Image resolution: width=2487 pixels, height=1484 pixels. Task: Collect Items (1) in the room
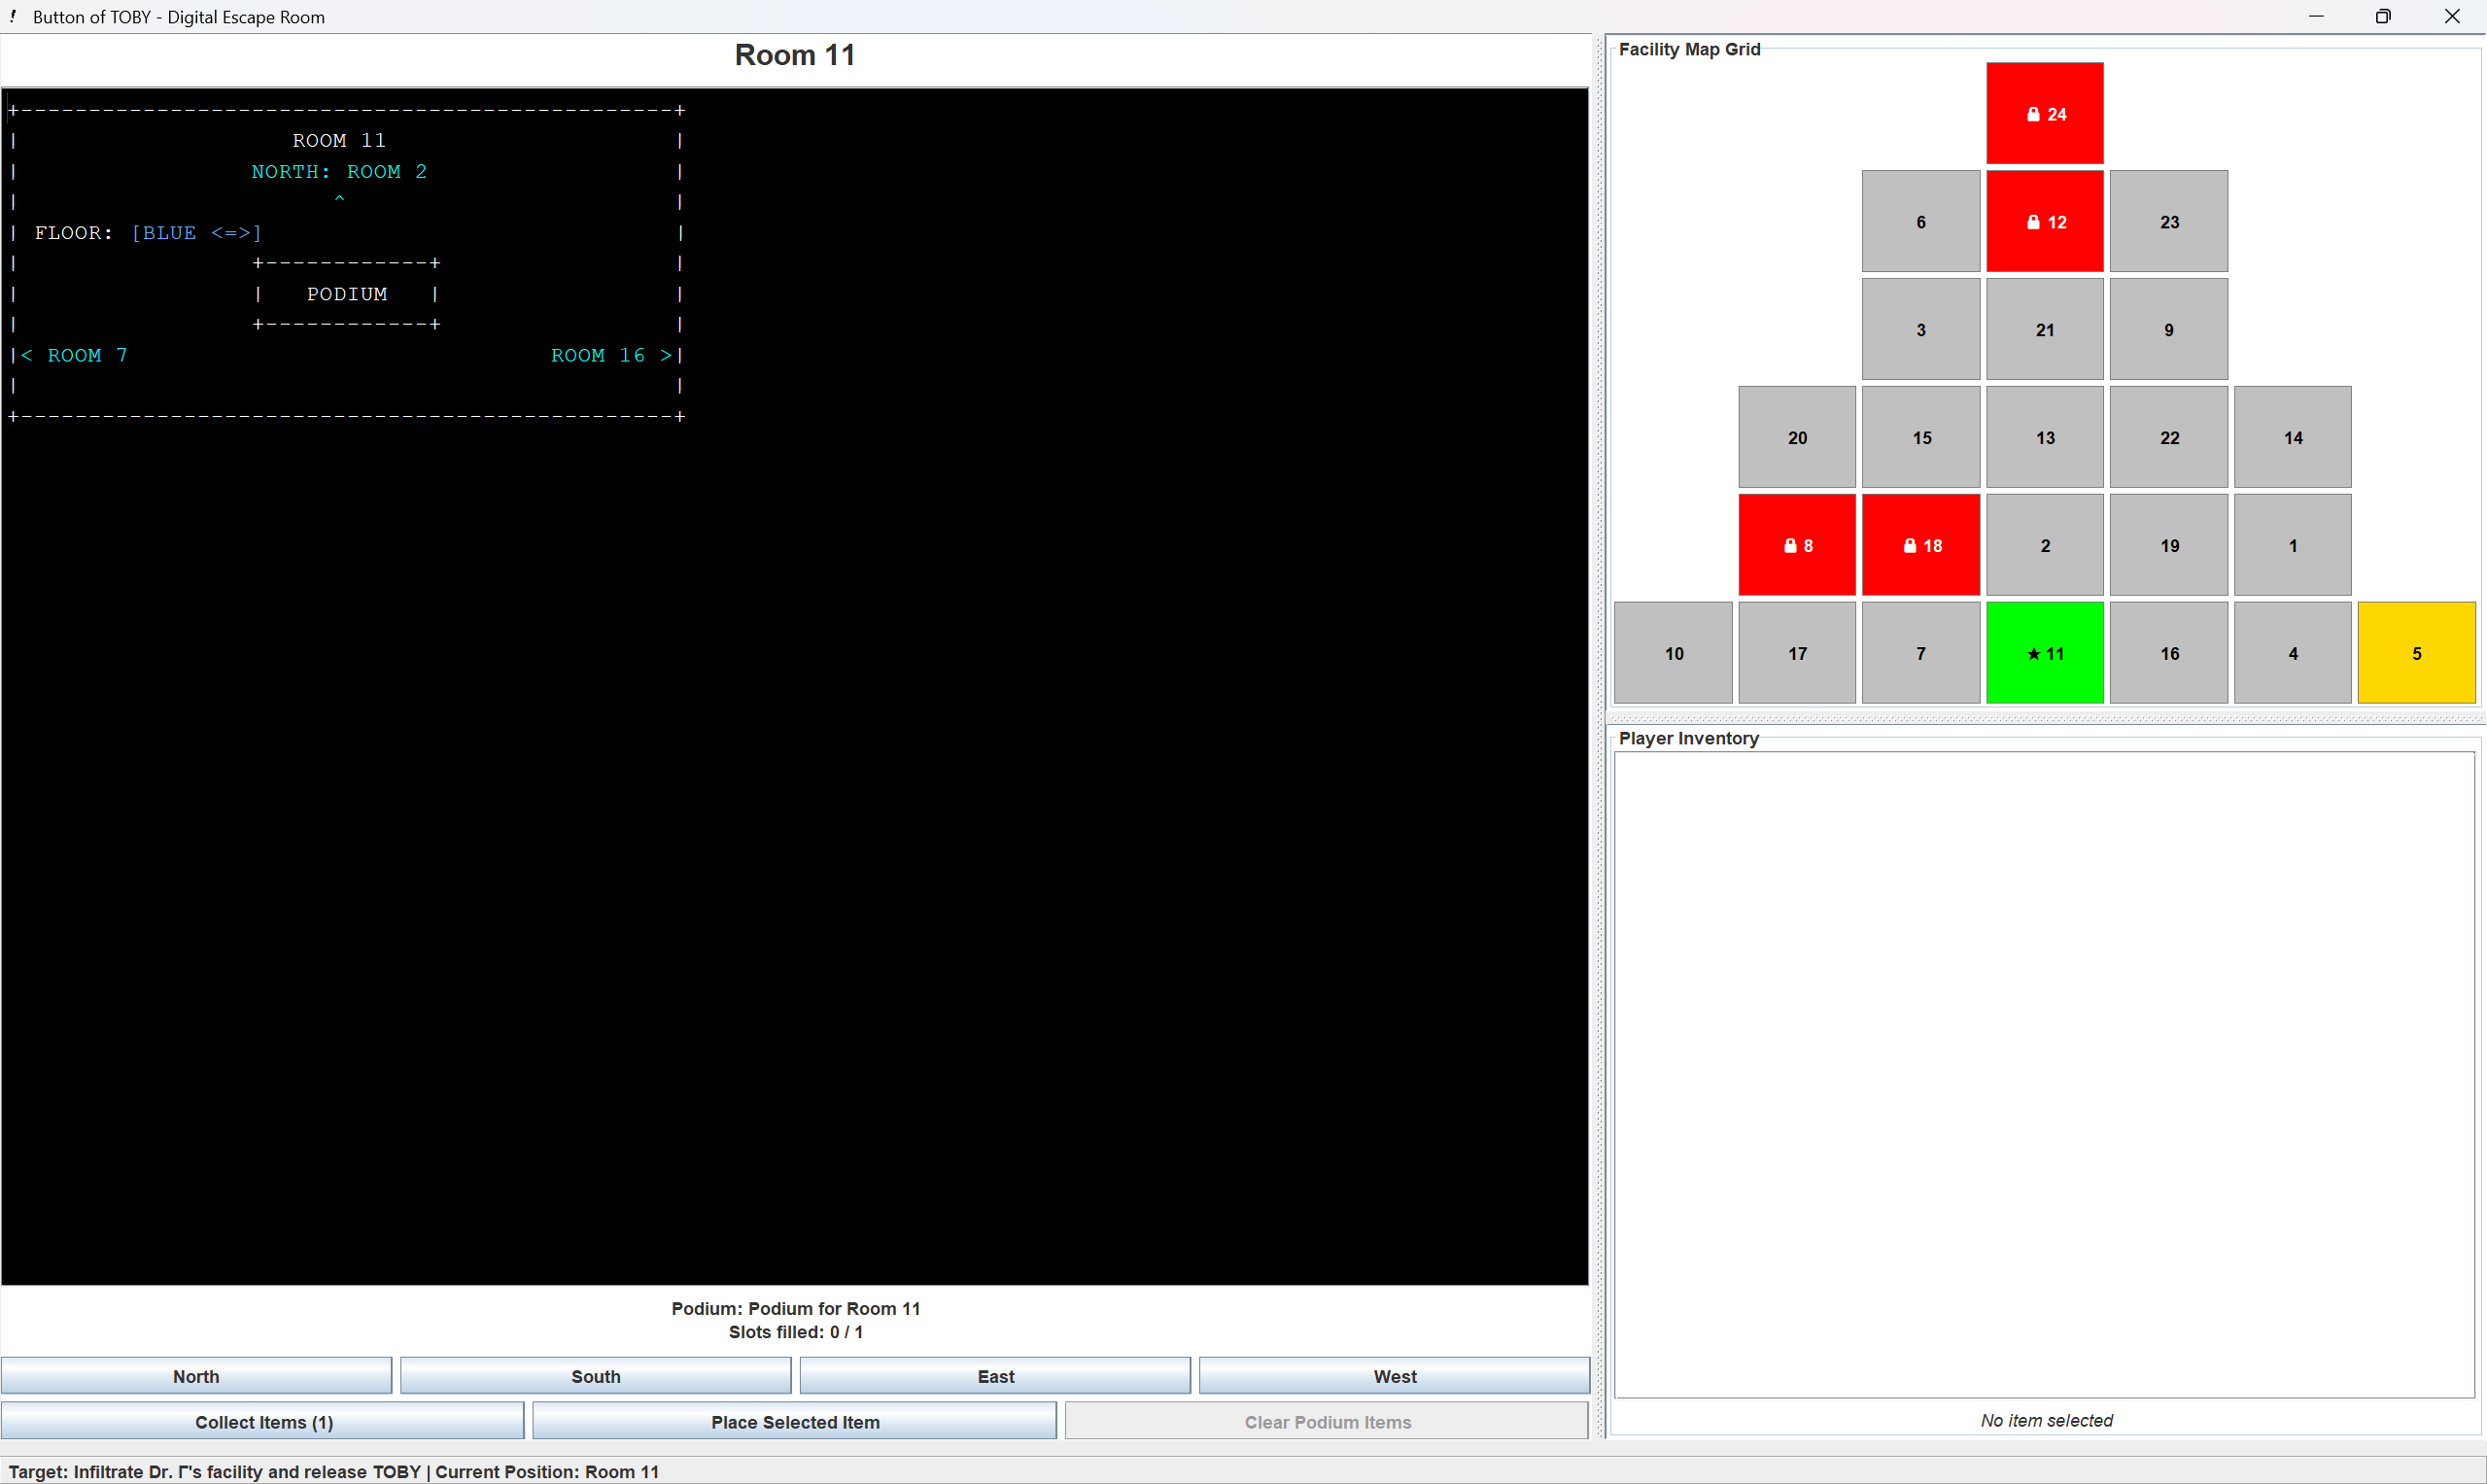pyautogui.click(x=263, y=1422)
